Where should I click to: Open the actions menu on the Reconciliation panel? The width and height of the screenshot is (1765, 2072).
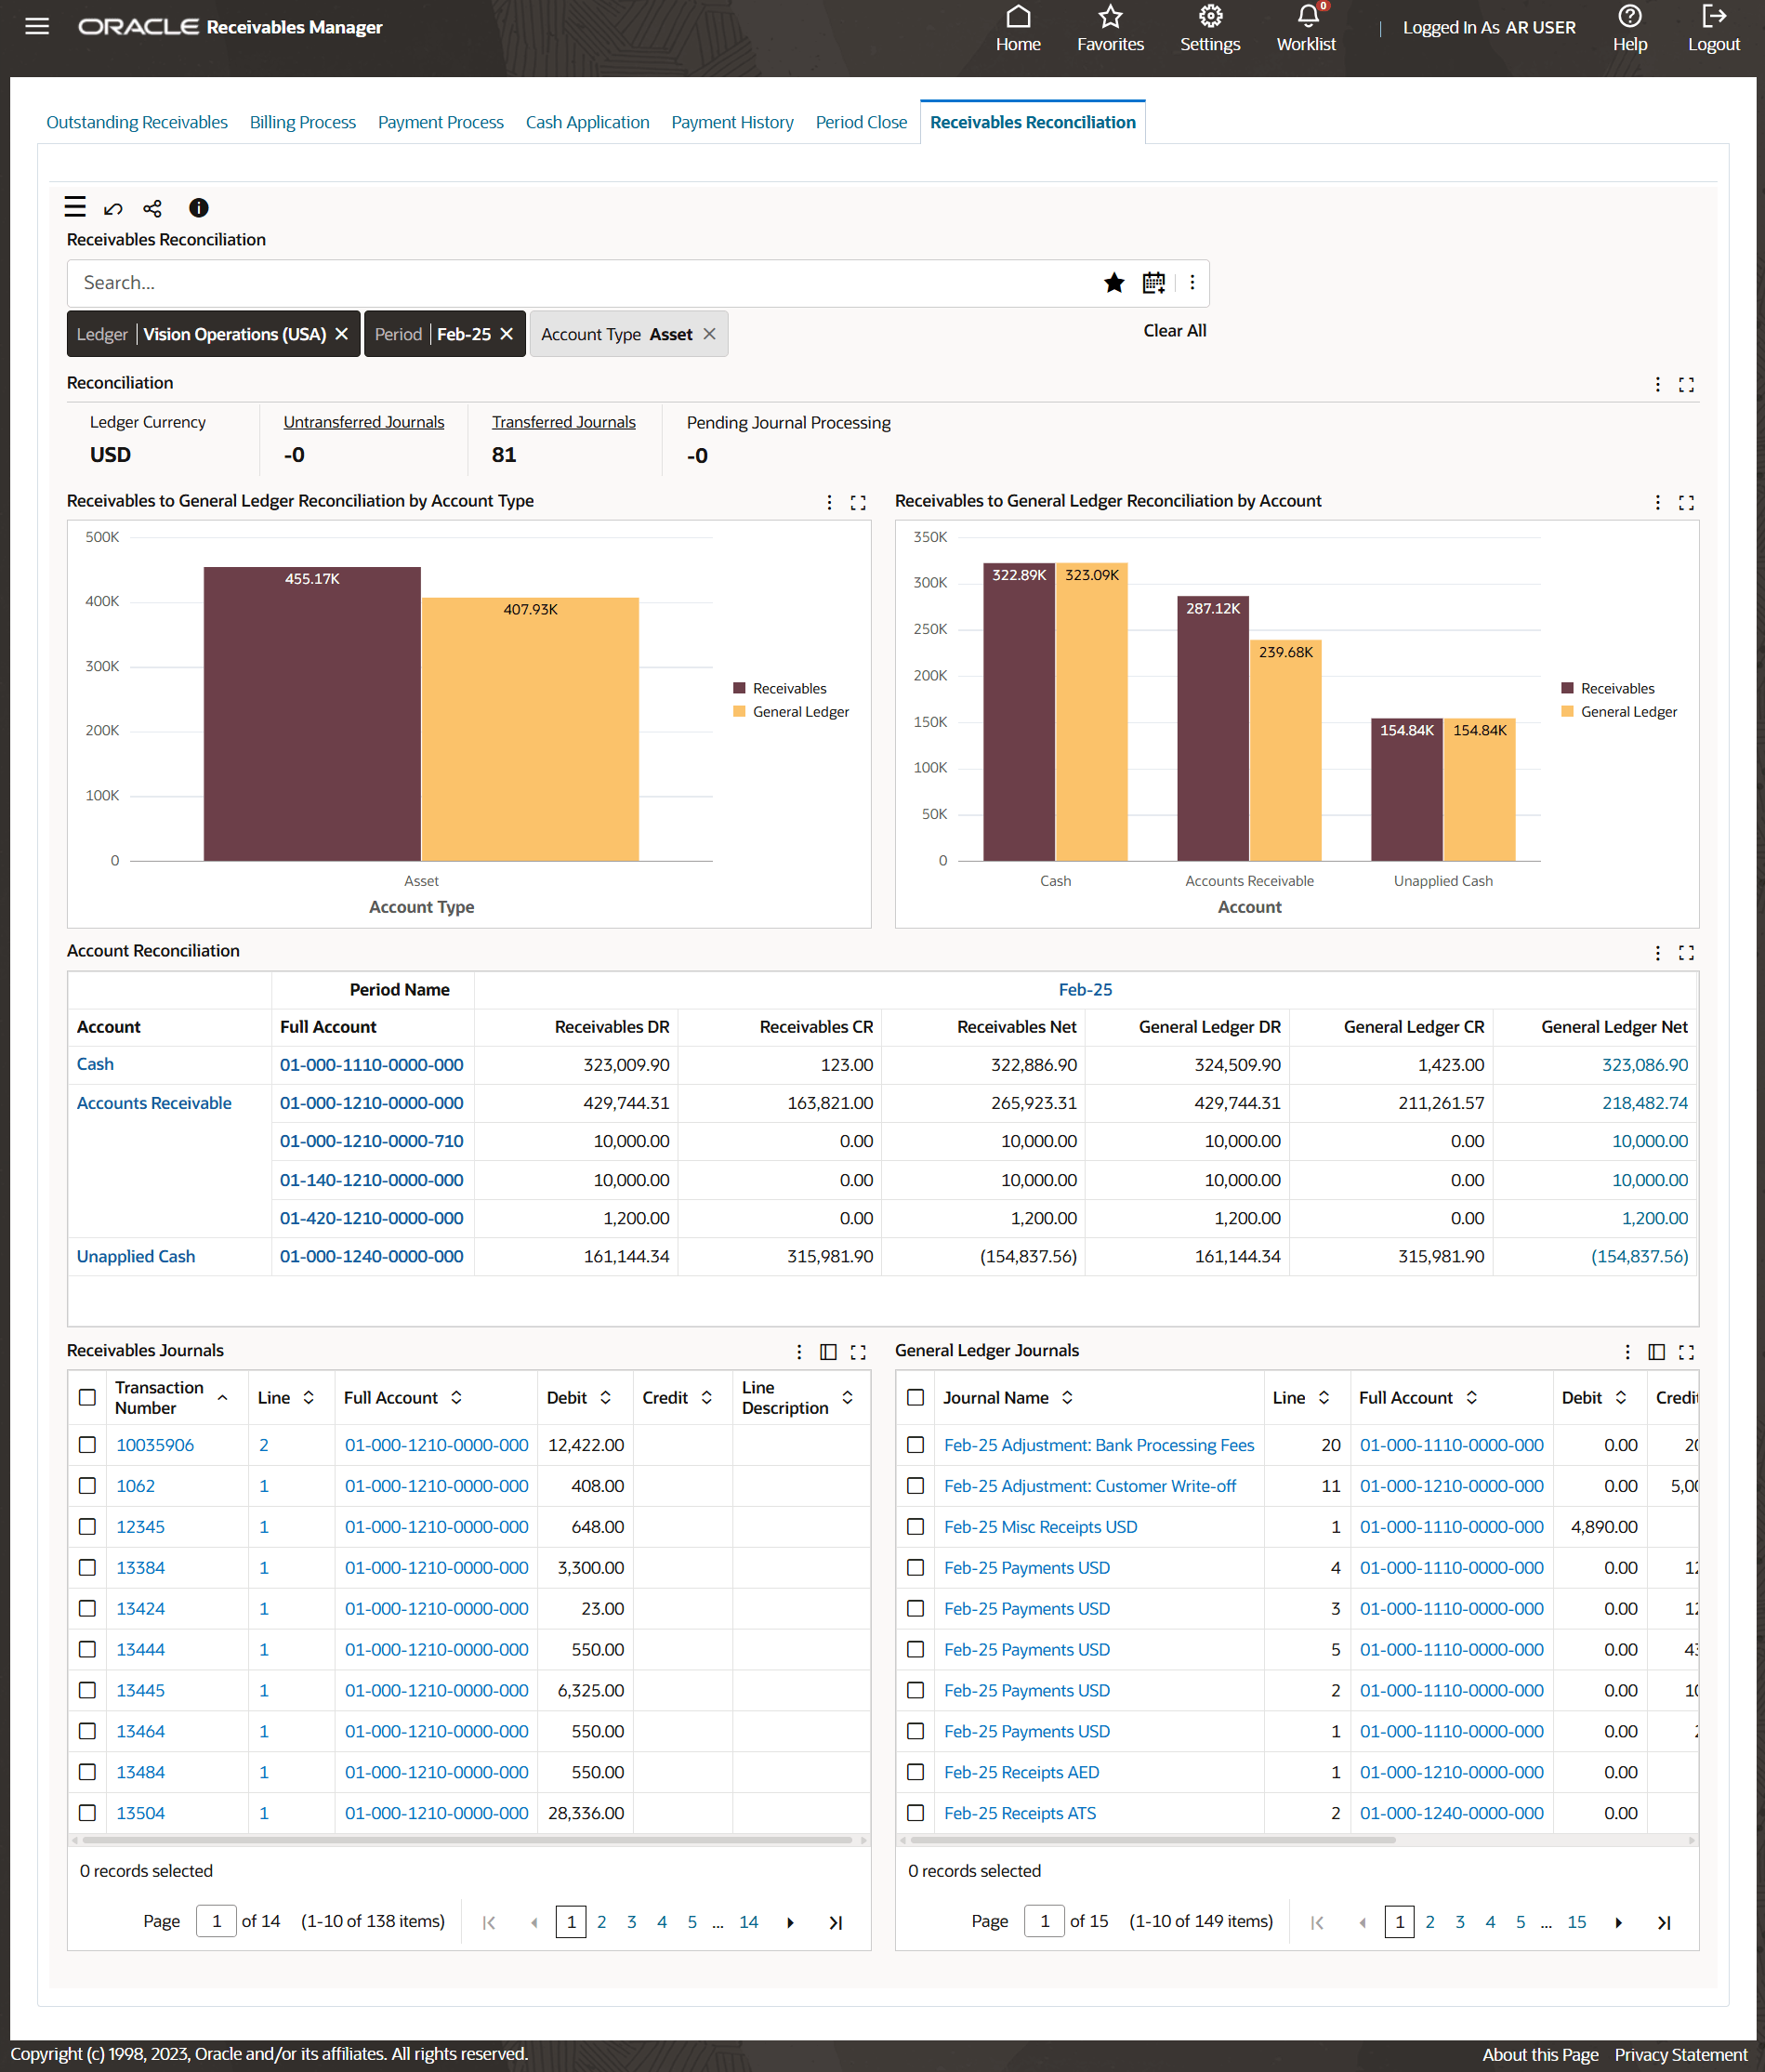(x=1657, y=384)
